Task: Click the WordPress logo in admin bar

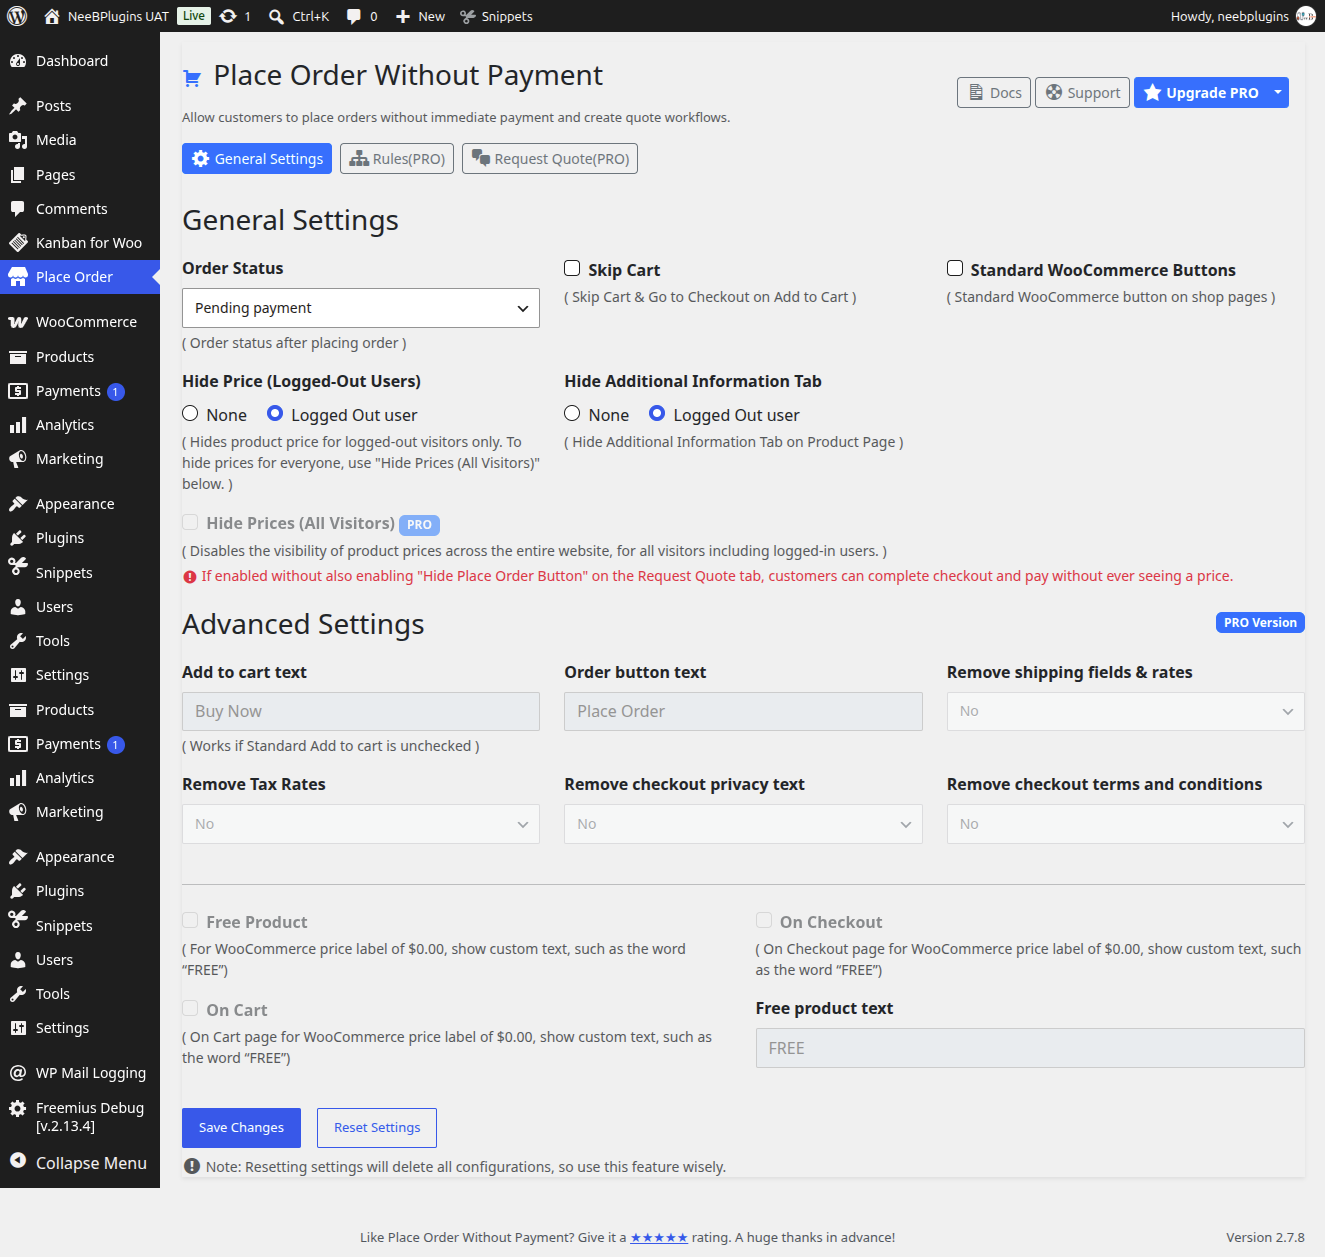Action: (17, 16)
